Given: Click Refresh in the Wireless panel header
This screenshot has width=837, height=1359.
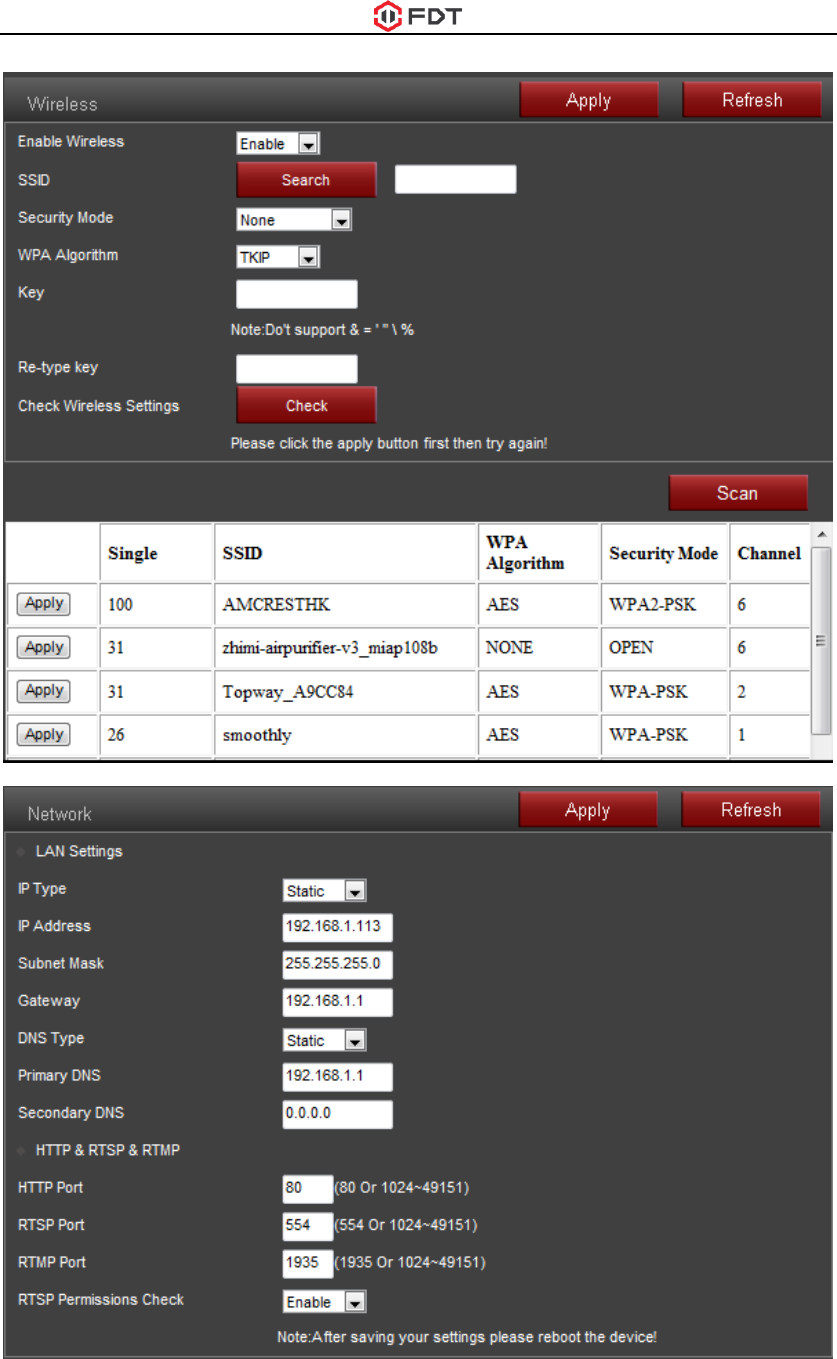Looking at the screenshot, I should [x=752, y=100].
